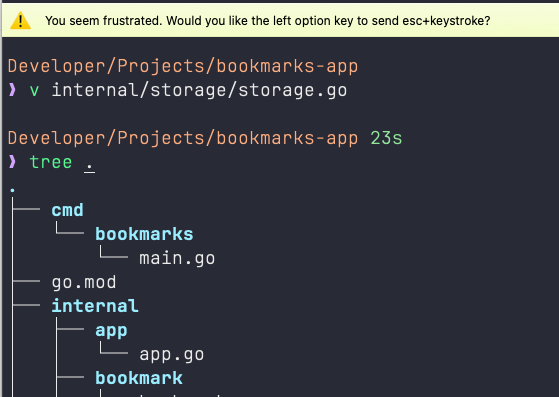This screenshot has width=559, height=397.
Task: Click the 'You seem frustrated' notification message
Action: [x=267, y=21]
